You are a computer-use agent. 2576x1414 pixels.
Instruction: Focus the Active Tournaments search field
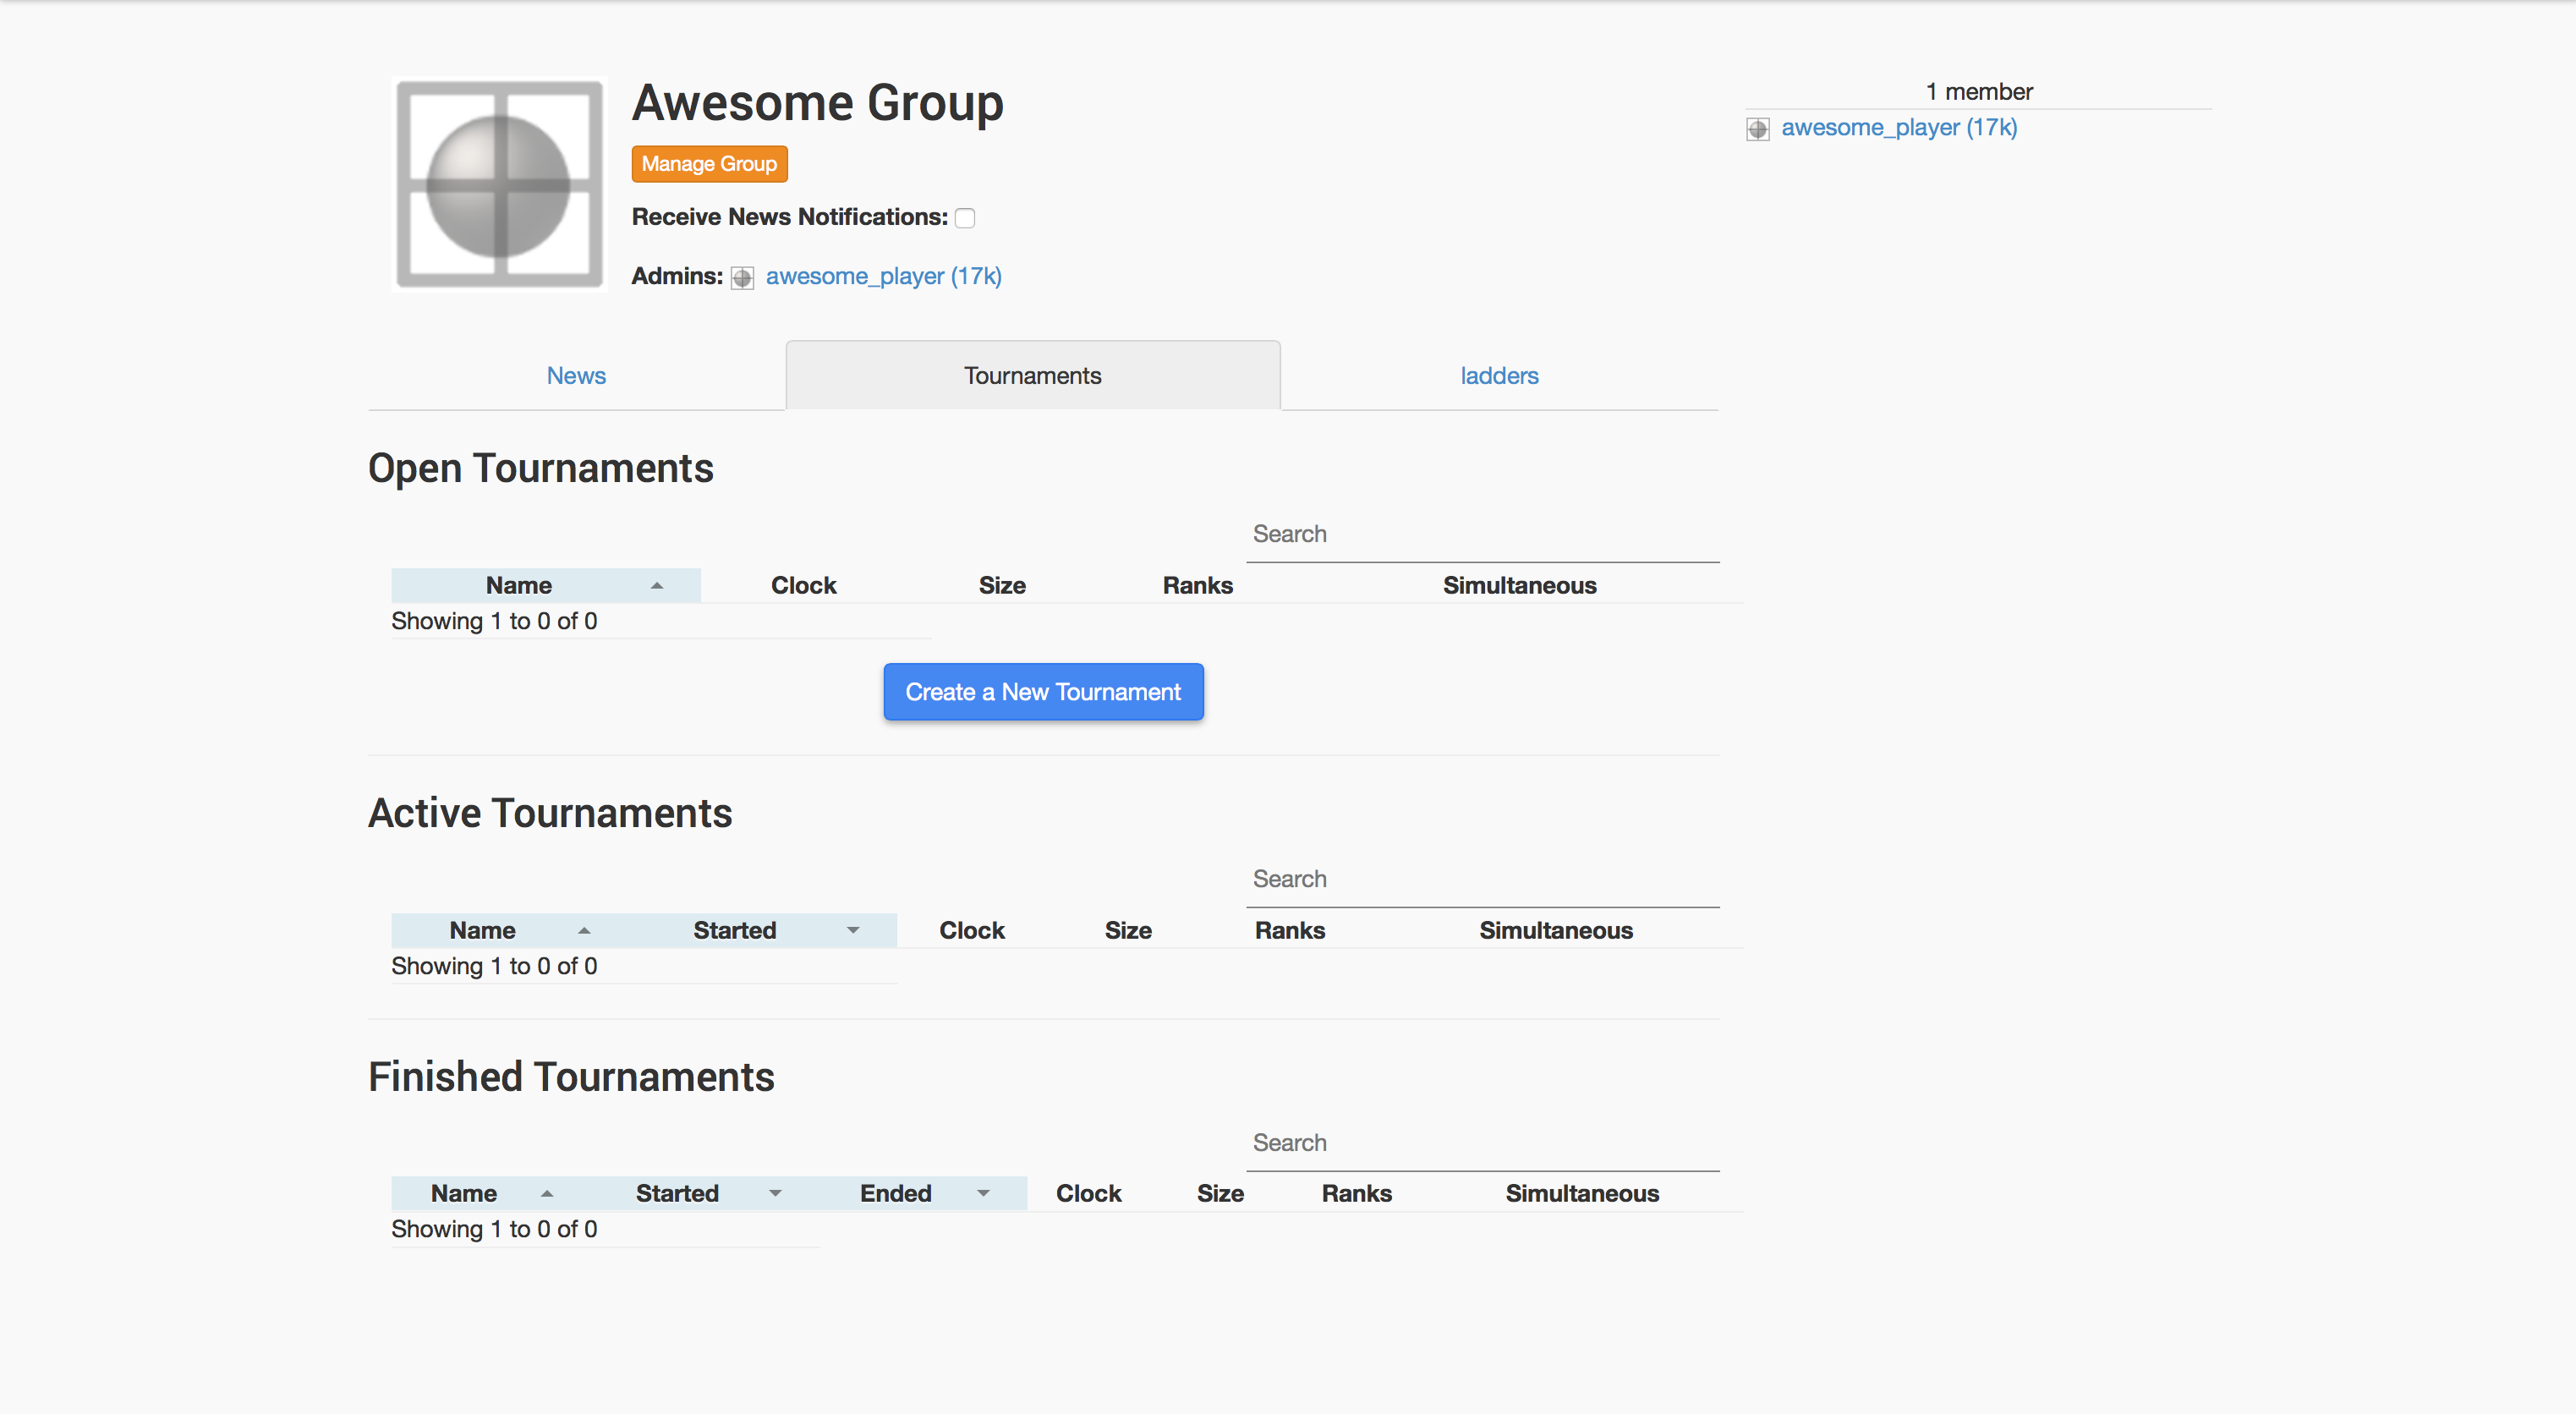tap(1482, 880)
